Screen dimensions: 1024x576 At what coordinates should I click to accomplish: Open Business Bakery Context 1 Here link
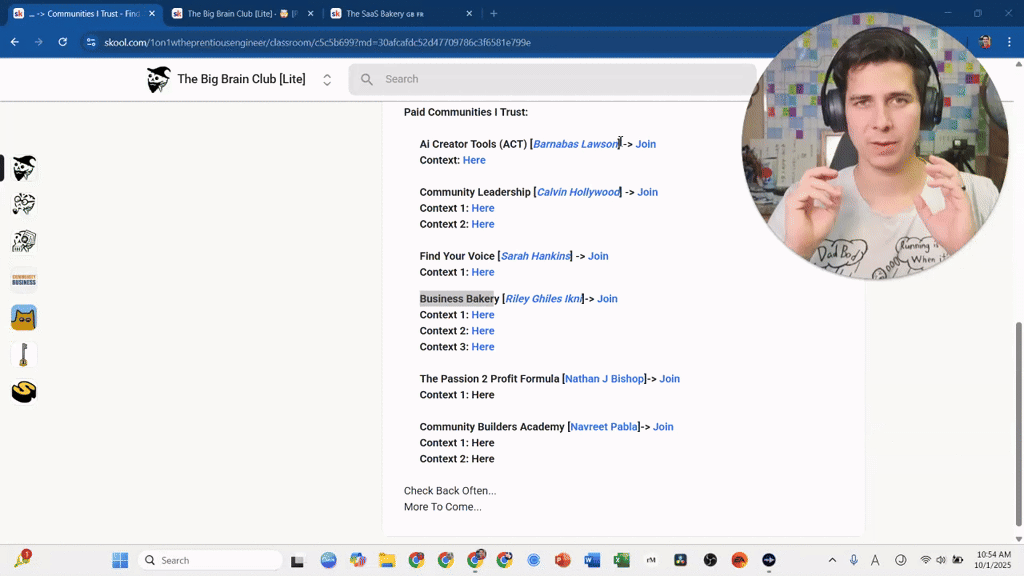[483, 315]
